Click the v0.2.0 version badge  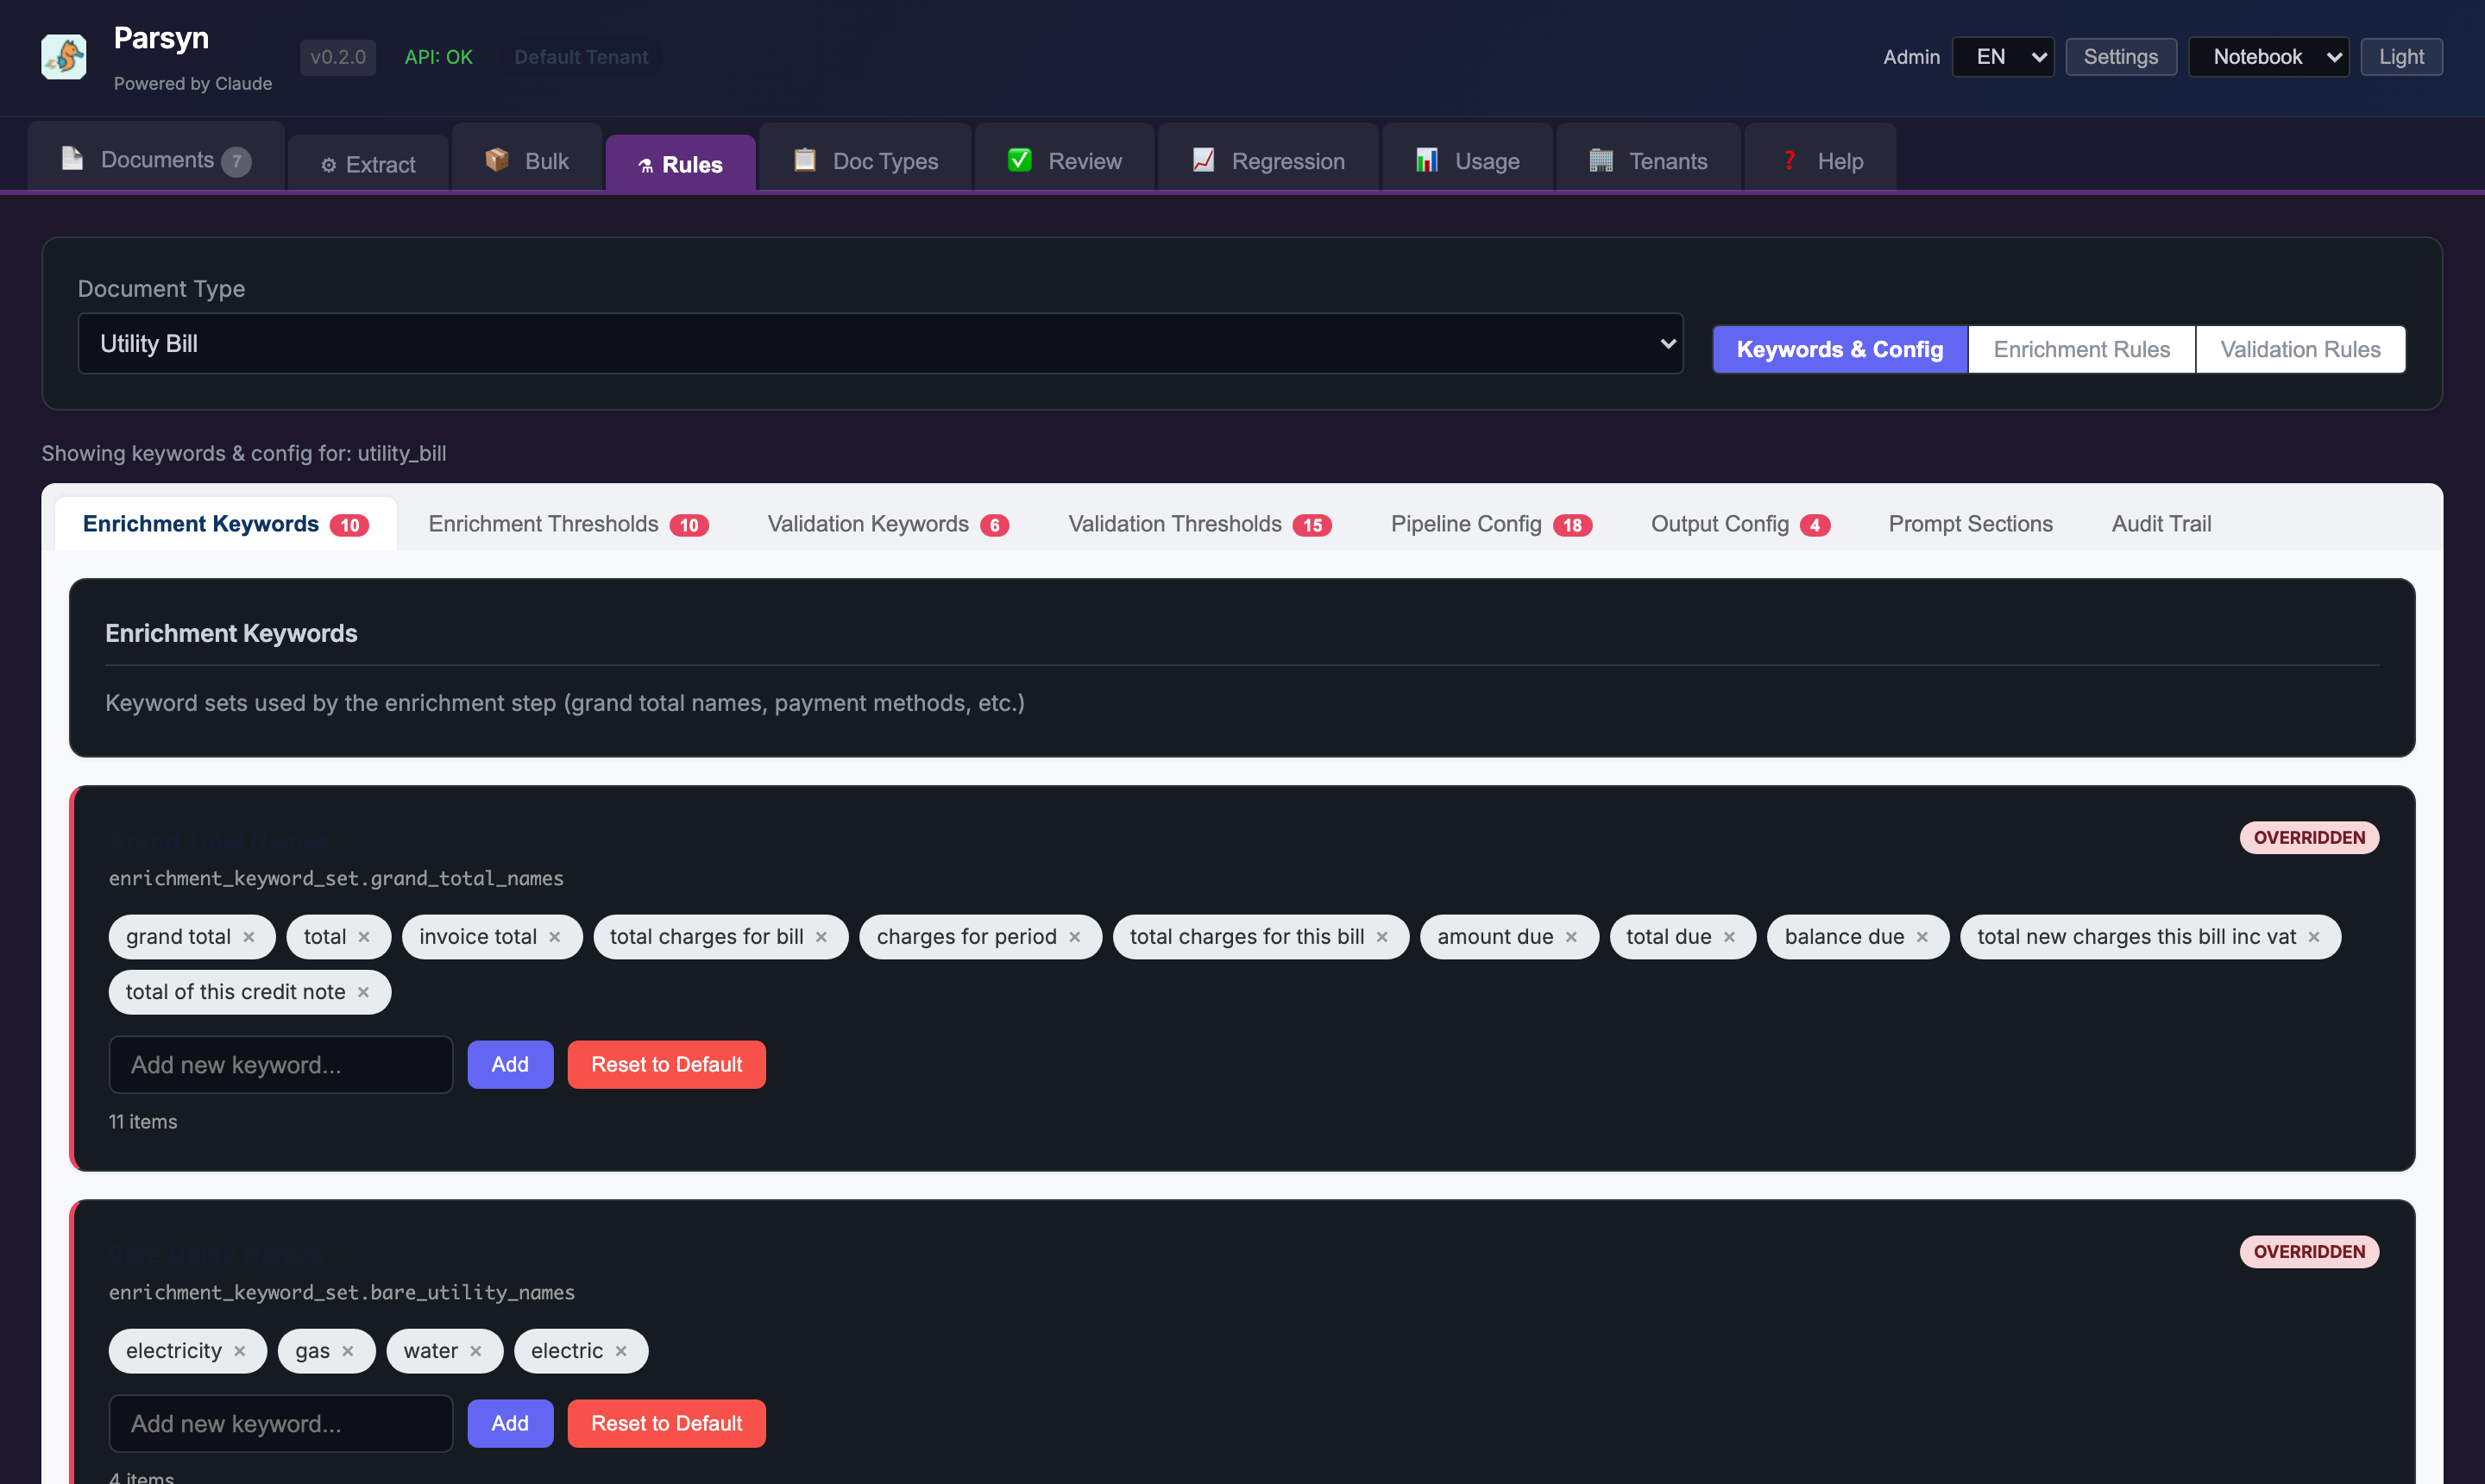(x=338, y=57)
